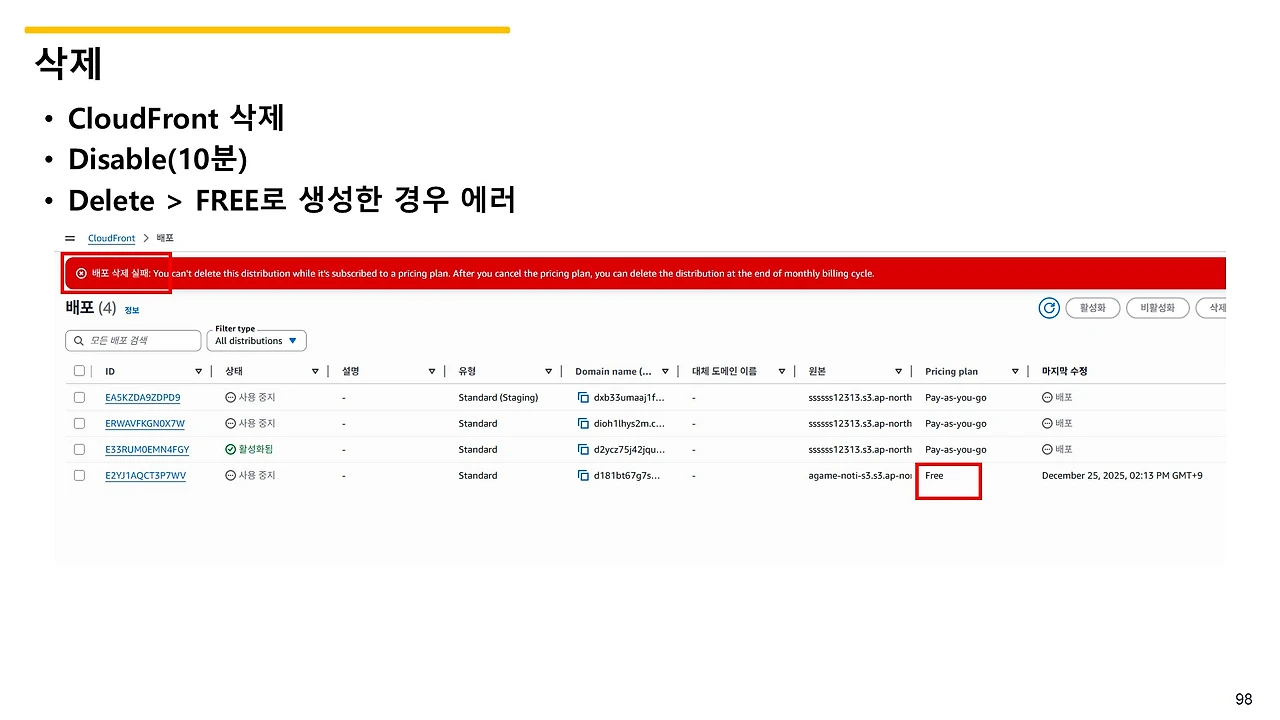Viewport: 1280px width, 720px height.
Task: Click 배포 in the breadcrumb trail
Action: (164, 238)
